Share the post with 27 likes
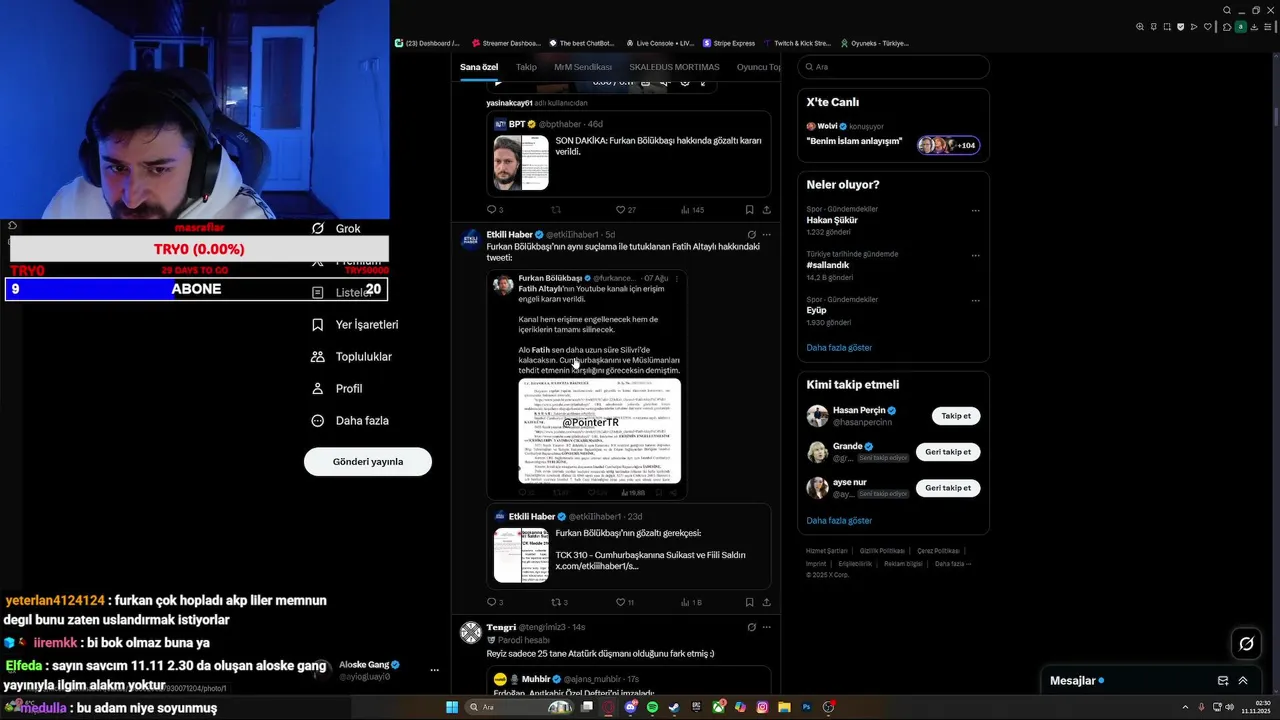Viewport: 1280px width, 720px height. coord(767,210)
